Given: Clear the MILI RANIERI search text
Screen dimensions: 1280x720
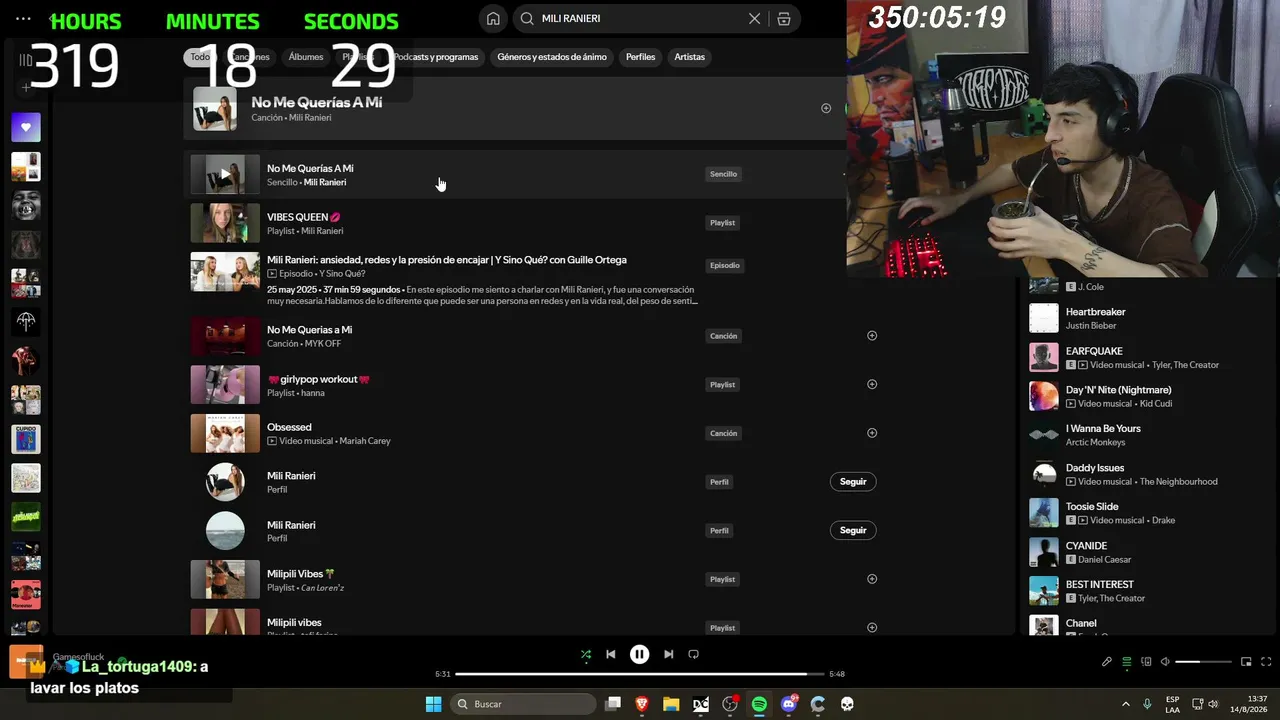Looking at the screenshot, I should pyautogui.click(x=754, y=18).
